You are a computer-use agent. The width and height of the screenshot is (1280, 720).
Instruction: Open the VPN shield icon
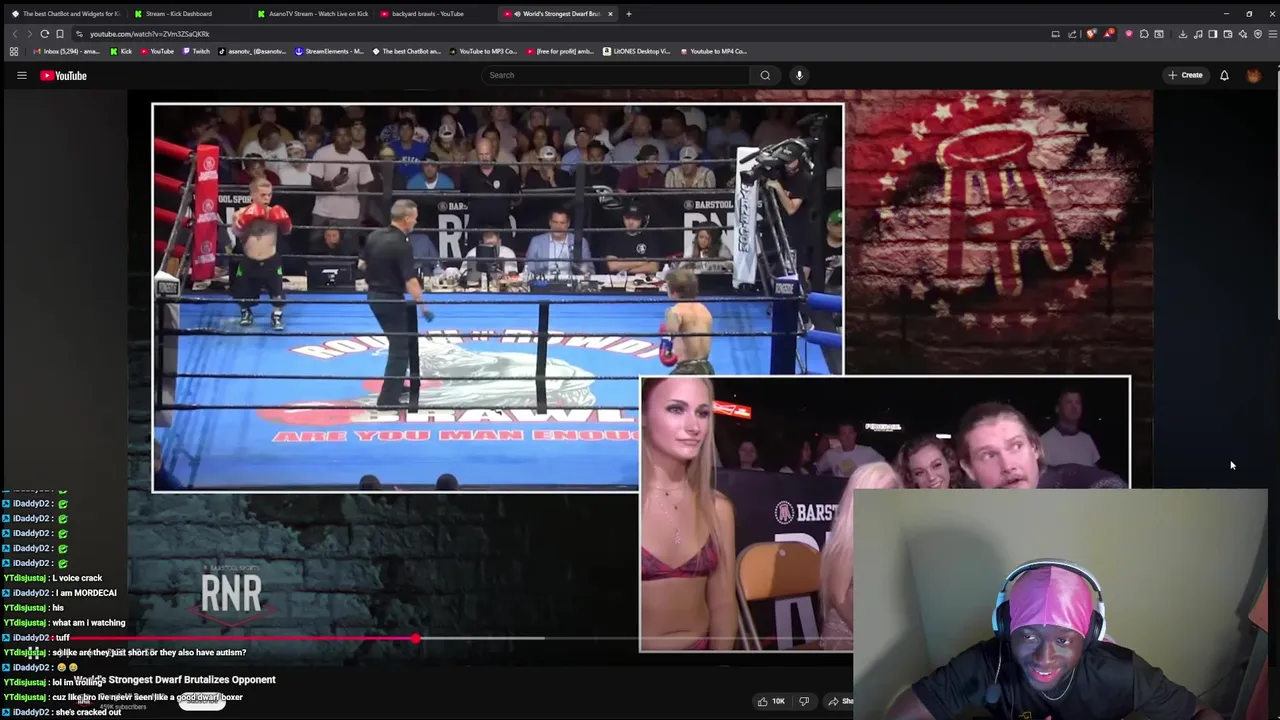[x=1258, y=34]
